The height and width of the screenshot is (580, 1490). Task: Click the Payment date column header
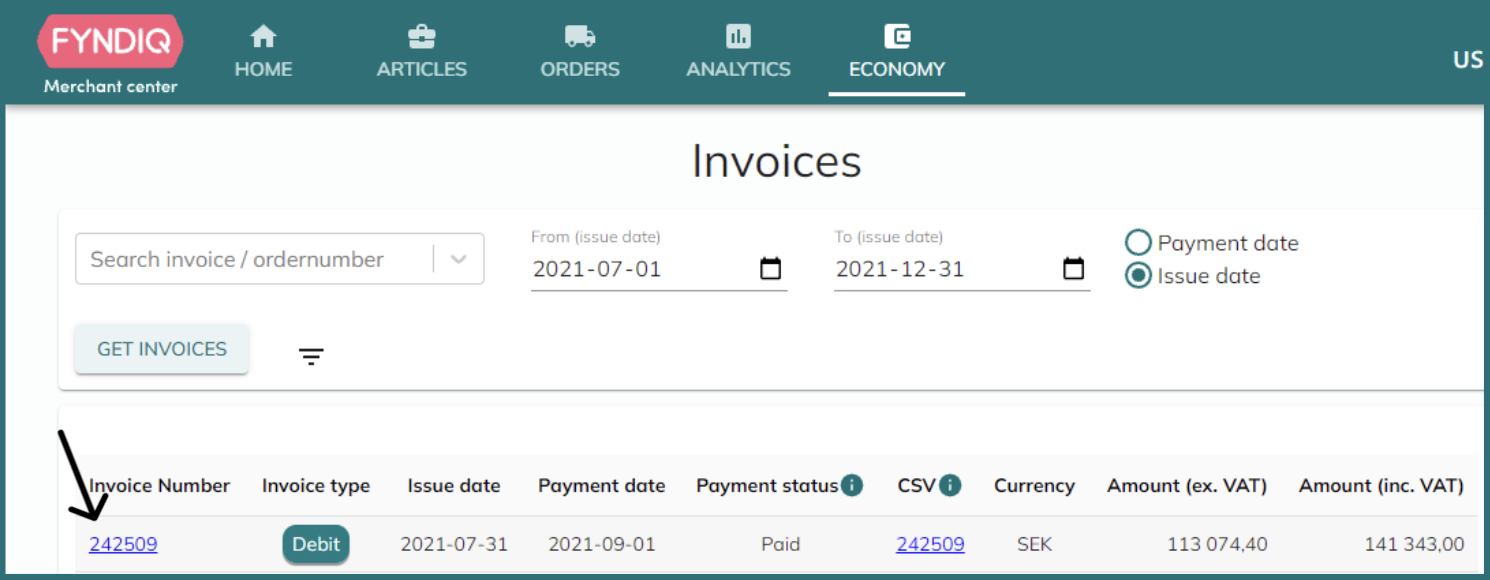pyautogui.click(x=602, y=486)
